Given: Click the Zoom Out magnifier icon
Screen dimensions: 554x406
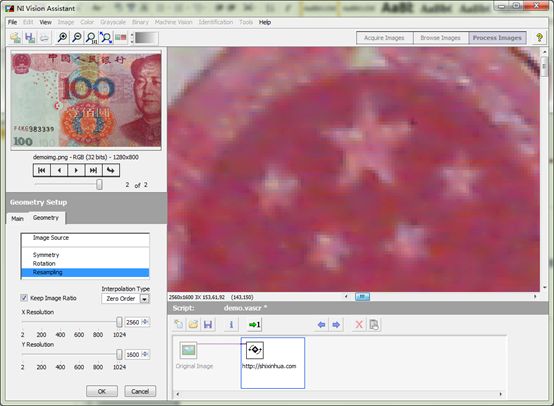Looking at the screenshot, I should pos(77,37).
